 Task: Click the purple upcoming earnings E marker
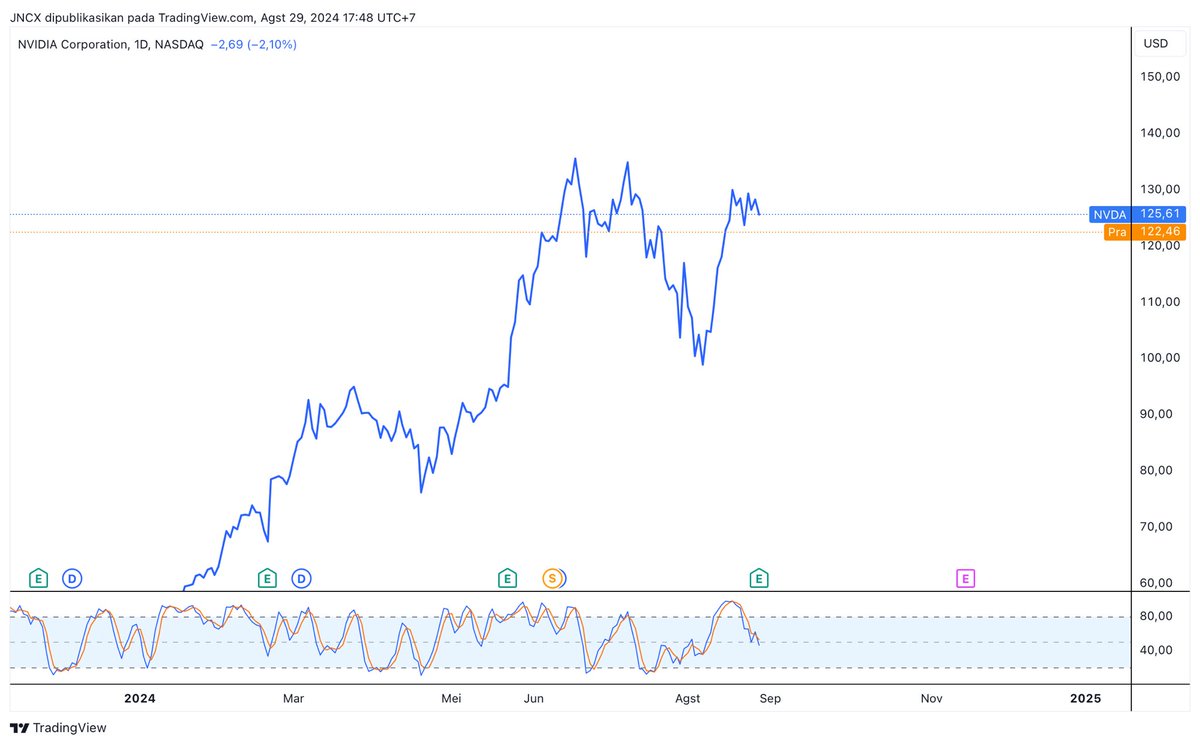(x=965, y=577)
